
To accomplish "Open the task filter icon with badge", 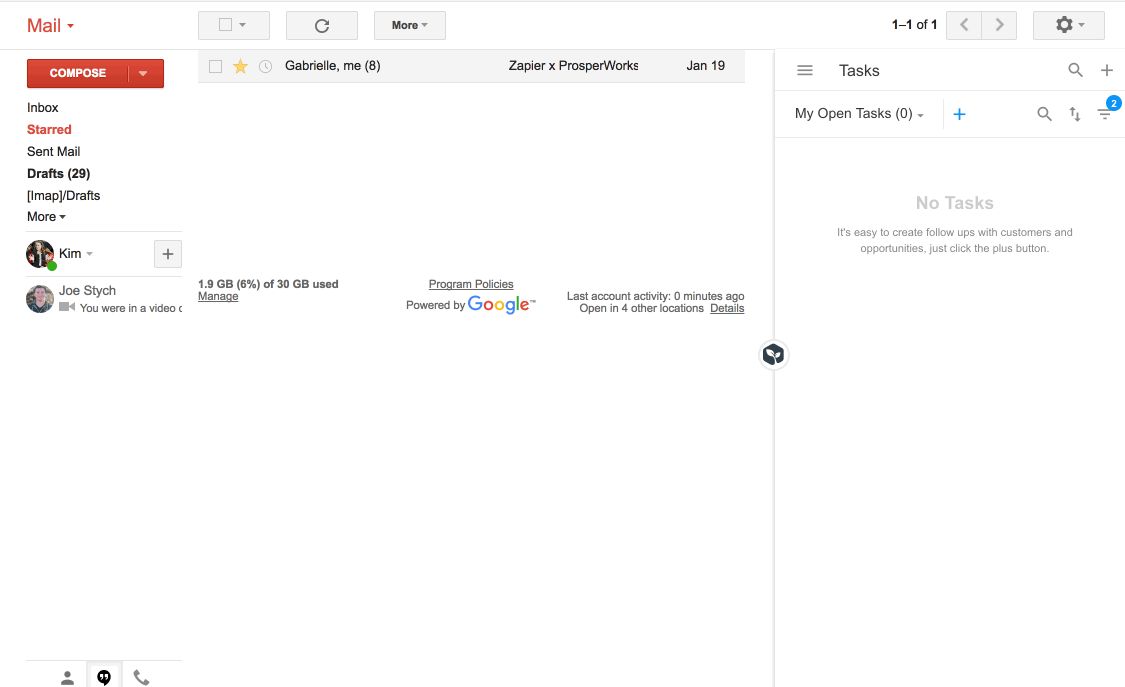I will point(1104,114).
